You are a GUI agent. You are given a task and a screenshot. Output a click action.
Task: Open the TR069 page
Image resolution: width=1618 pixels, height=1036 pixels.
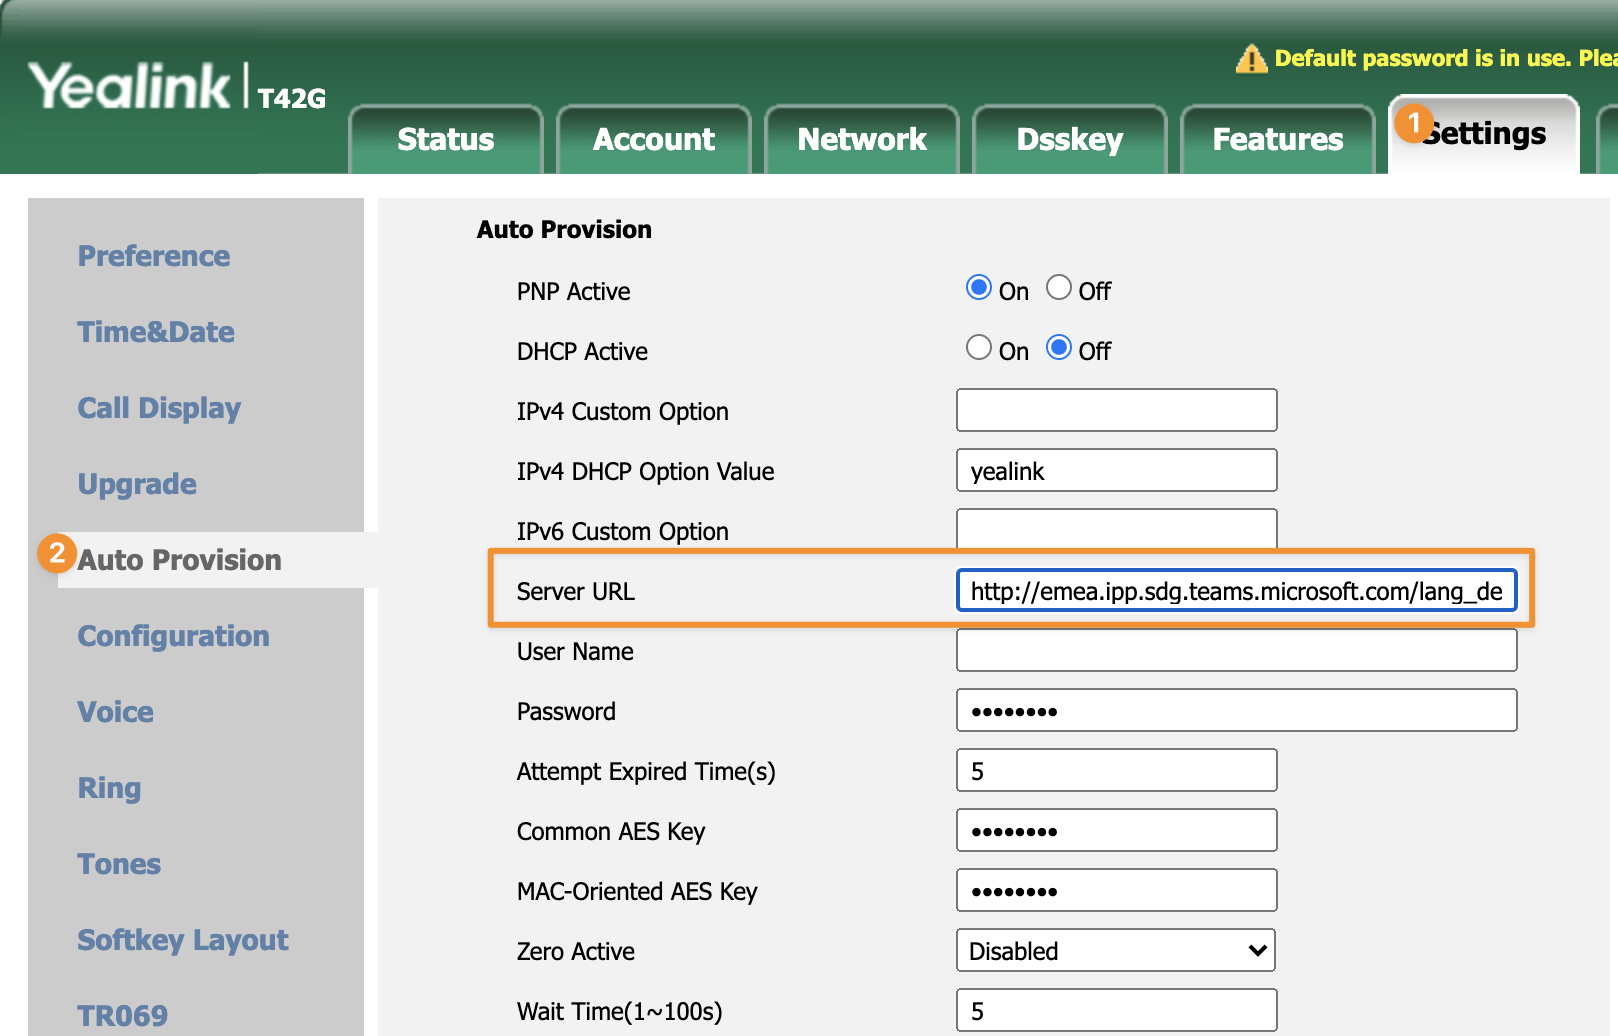pyautogui.click(x=123, y=1016)
